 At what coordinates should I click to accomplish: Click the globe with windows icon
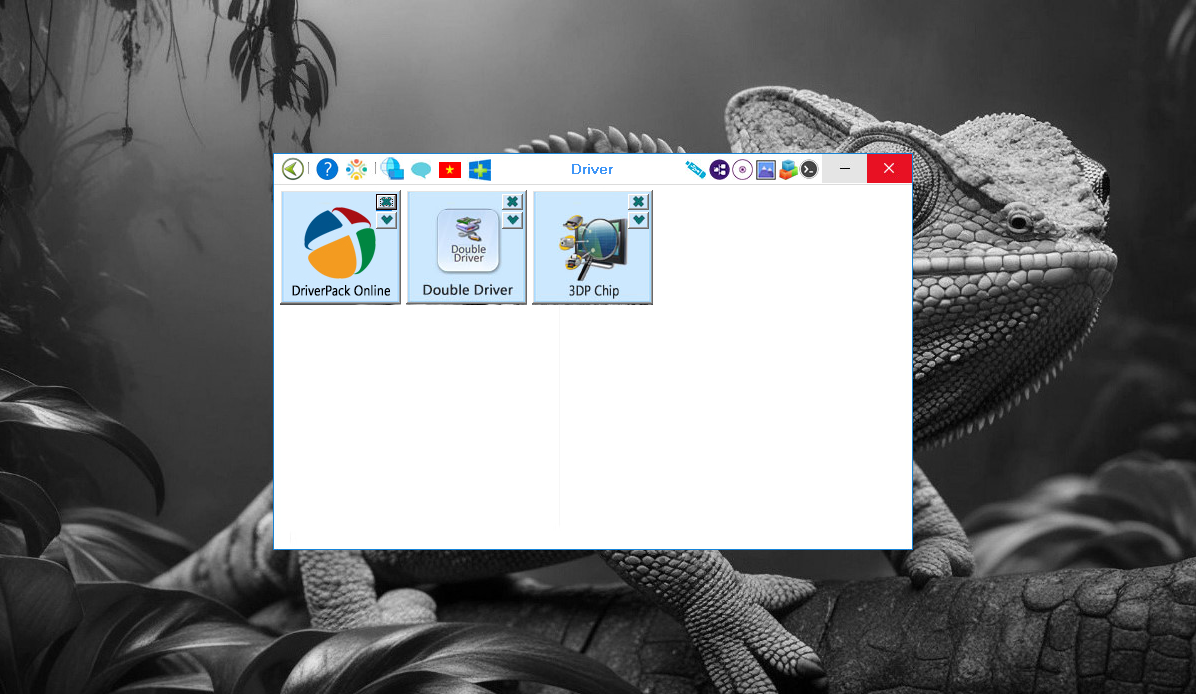point(392,169)
